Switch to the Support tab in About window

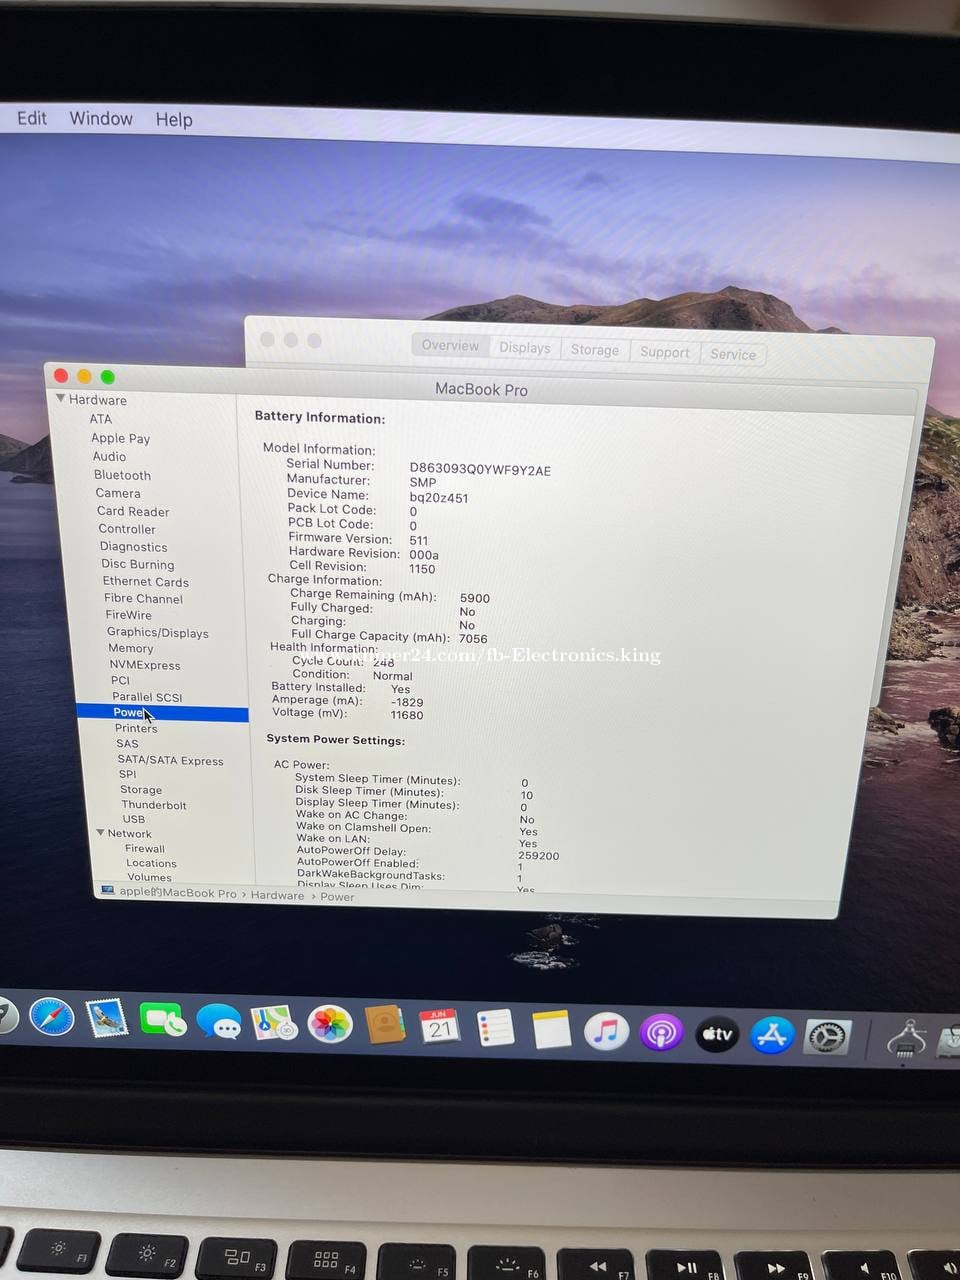(x=665, y=352)
